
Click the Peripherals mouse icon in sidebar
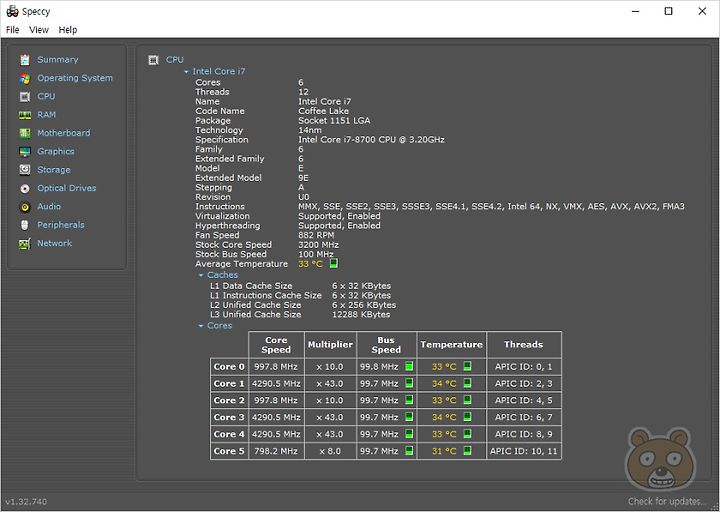pyautogui.click(x=25, y=225)
